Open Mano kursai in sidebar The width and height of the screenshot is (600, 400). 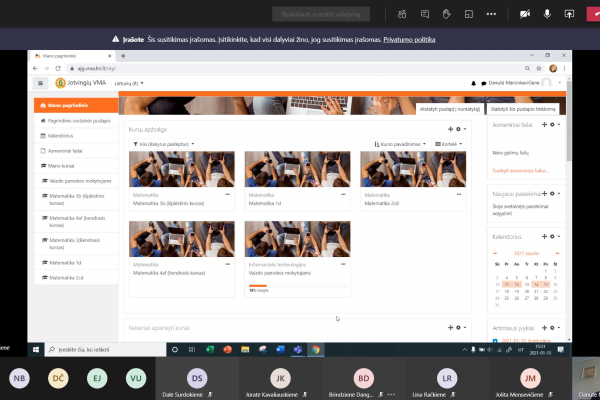coord(76,166)
